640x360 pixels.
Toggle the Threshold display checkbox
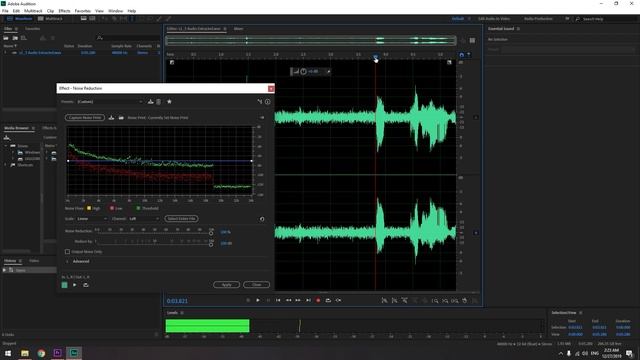click(138, 208)
